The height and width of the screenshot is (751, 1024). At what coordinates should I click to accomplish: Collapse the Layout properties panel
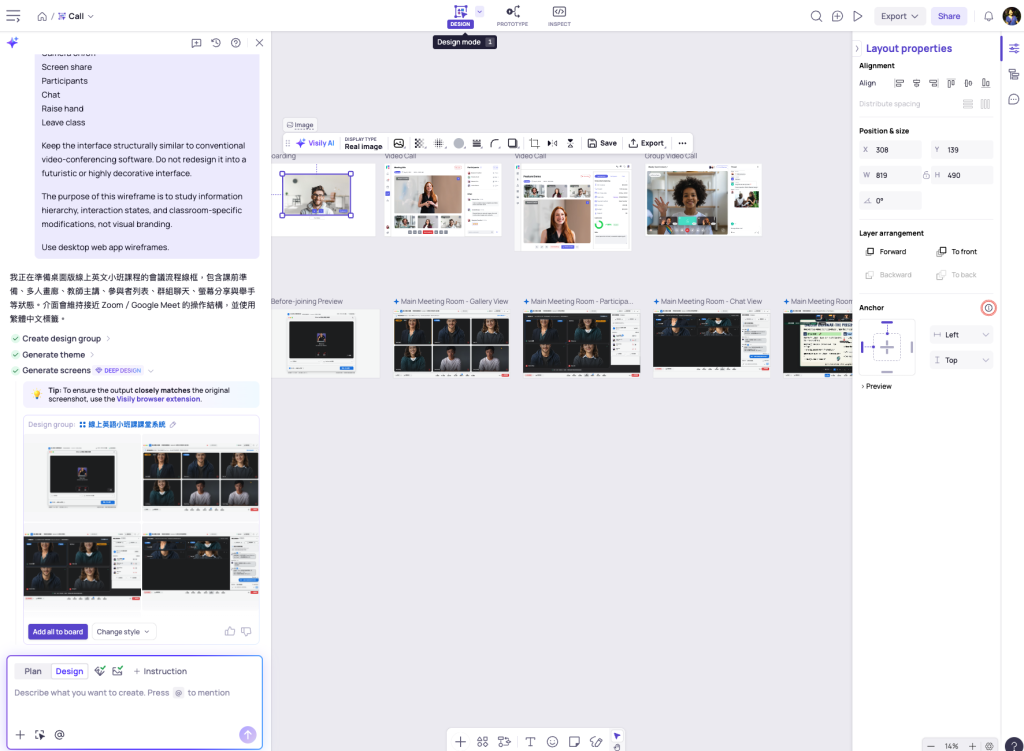tap(857, 48)
